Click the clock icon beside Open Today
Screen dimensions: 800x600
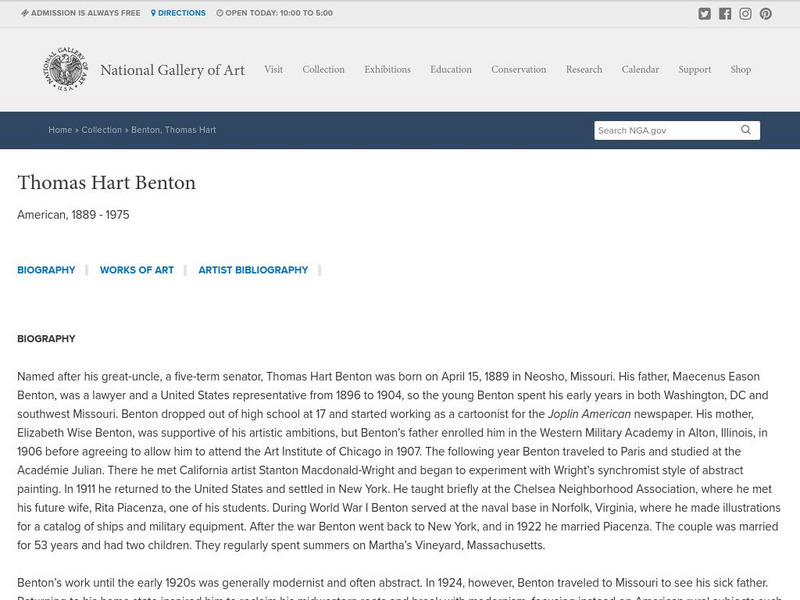tap(219, 13)
